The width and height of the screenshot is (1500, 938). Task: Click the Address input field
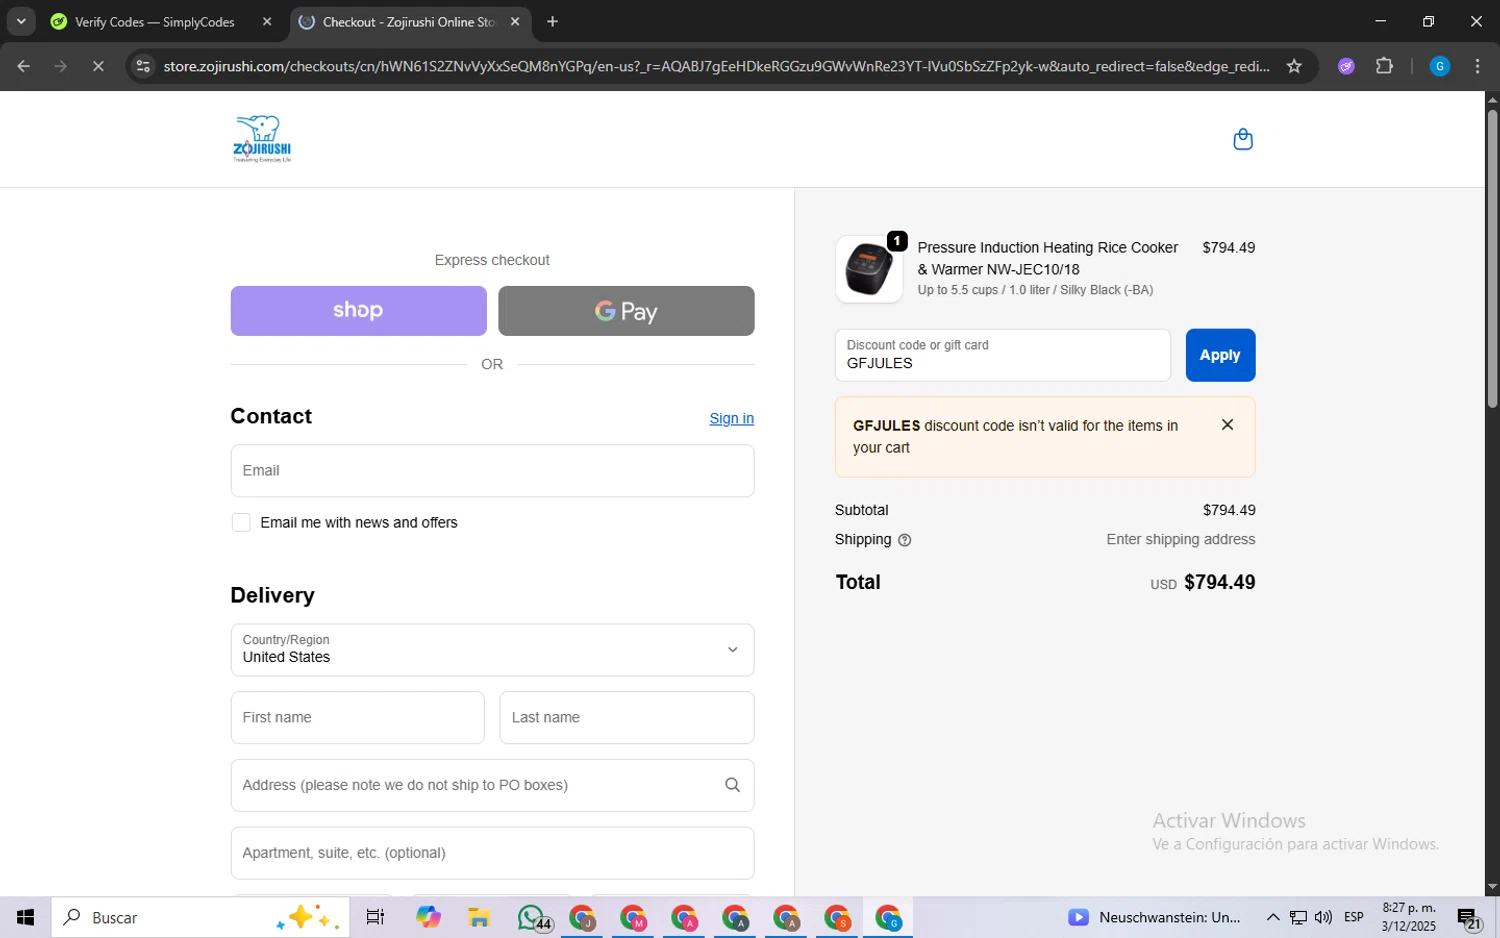[492, 785]
